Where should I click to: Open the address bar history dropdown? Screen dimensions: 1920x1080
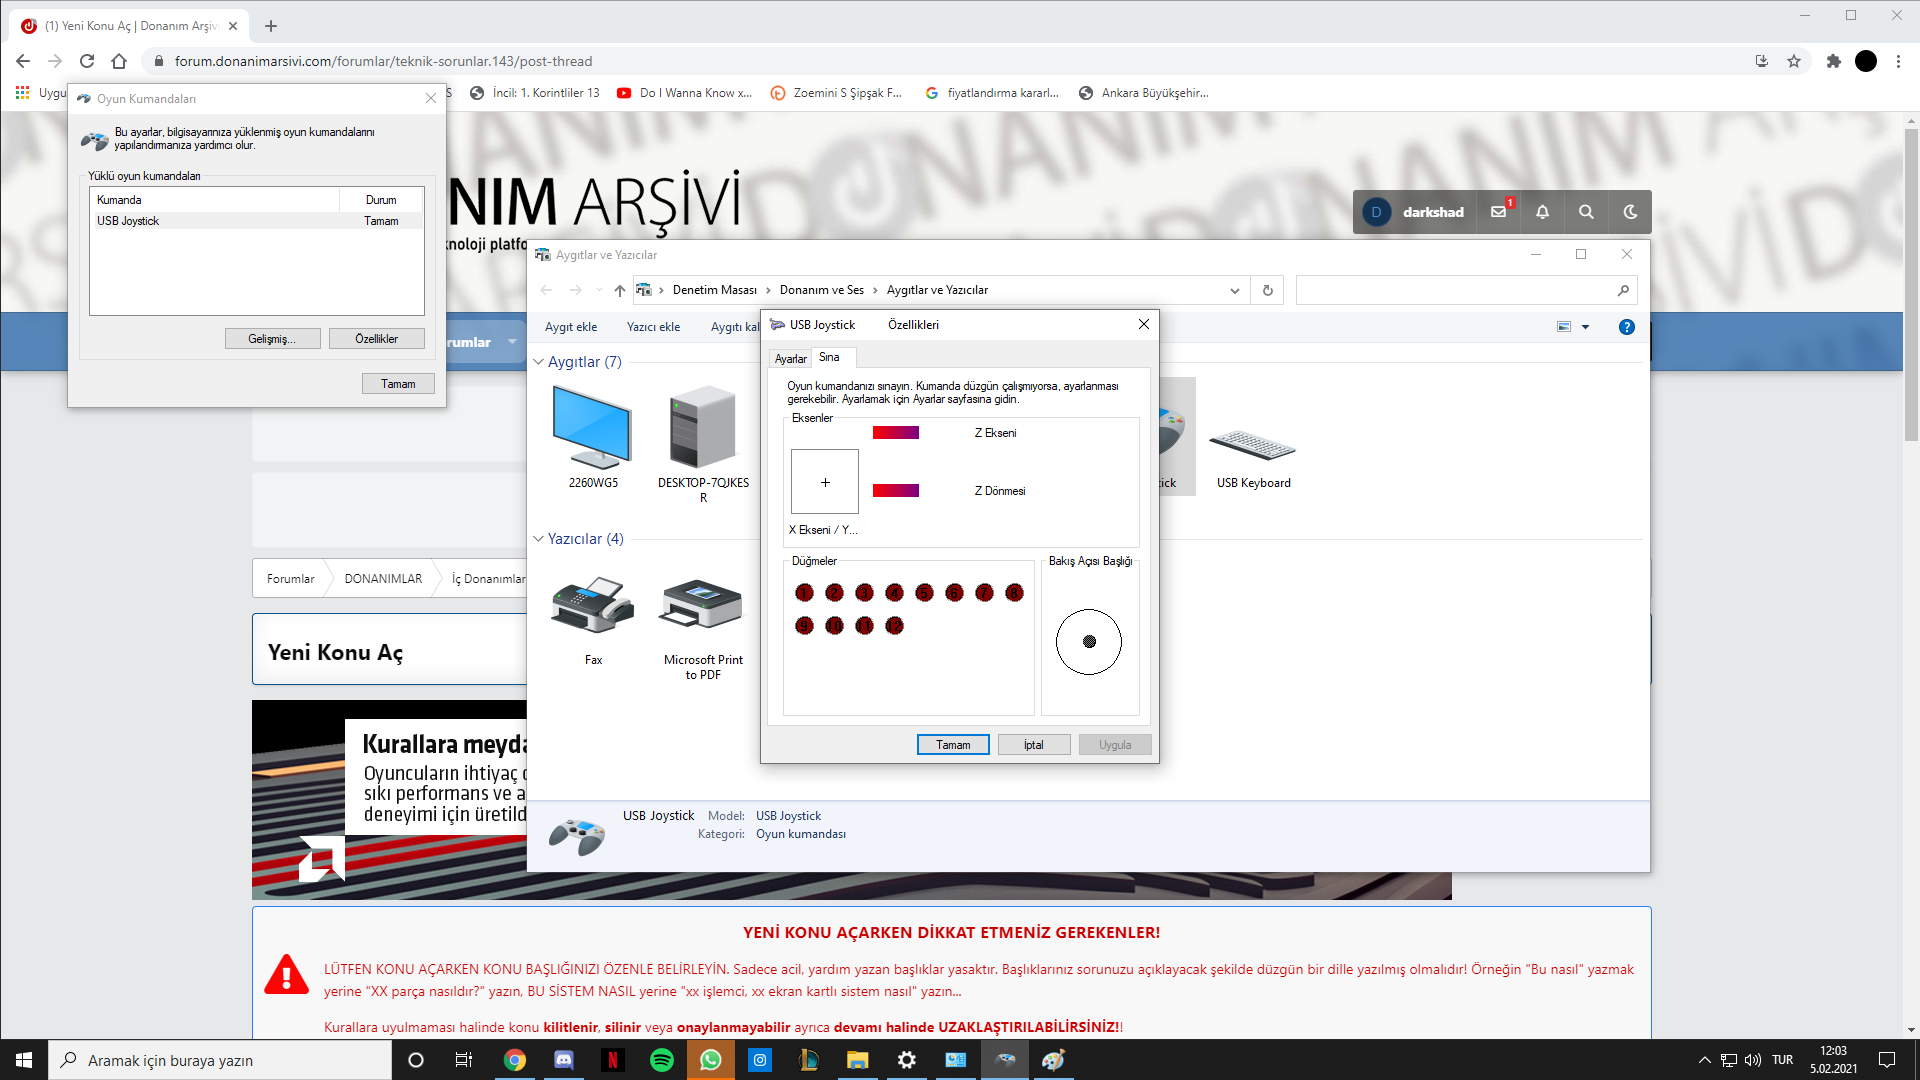[x=1235, y=291]
